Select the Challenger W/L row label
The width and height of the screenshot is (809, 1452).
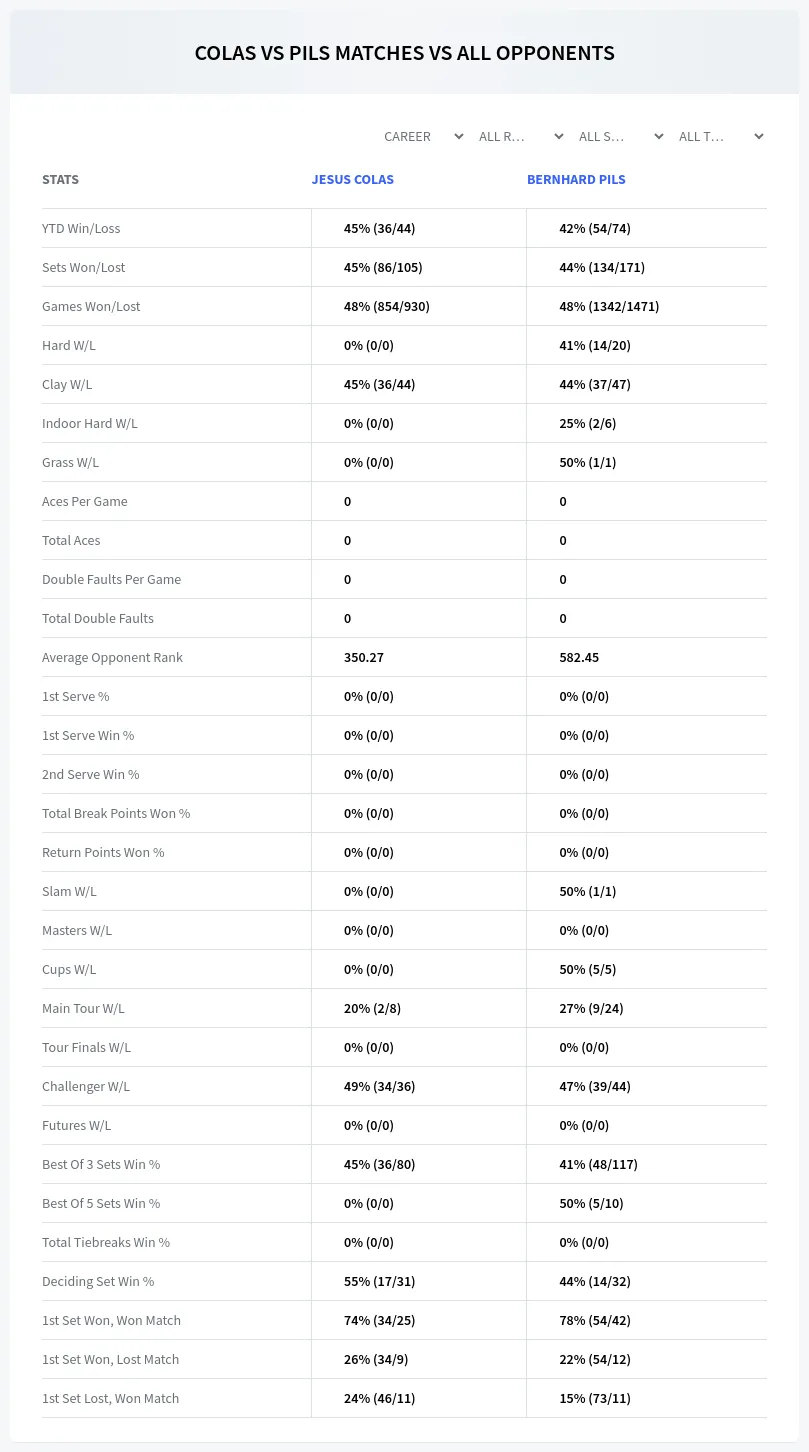(86, 1086)
